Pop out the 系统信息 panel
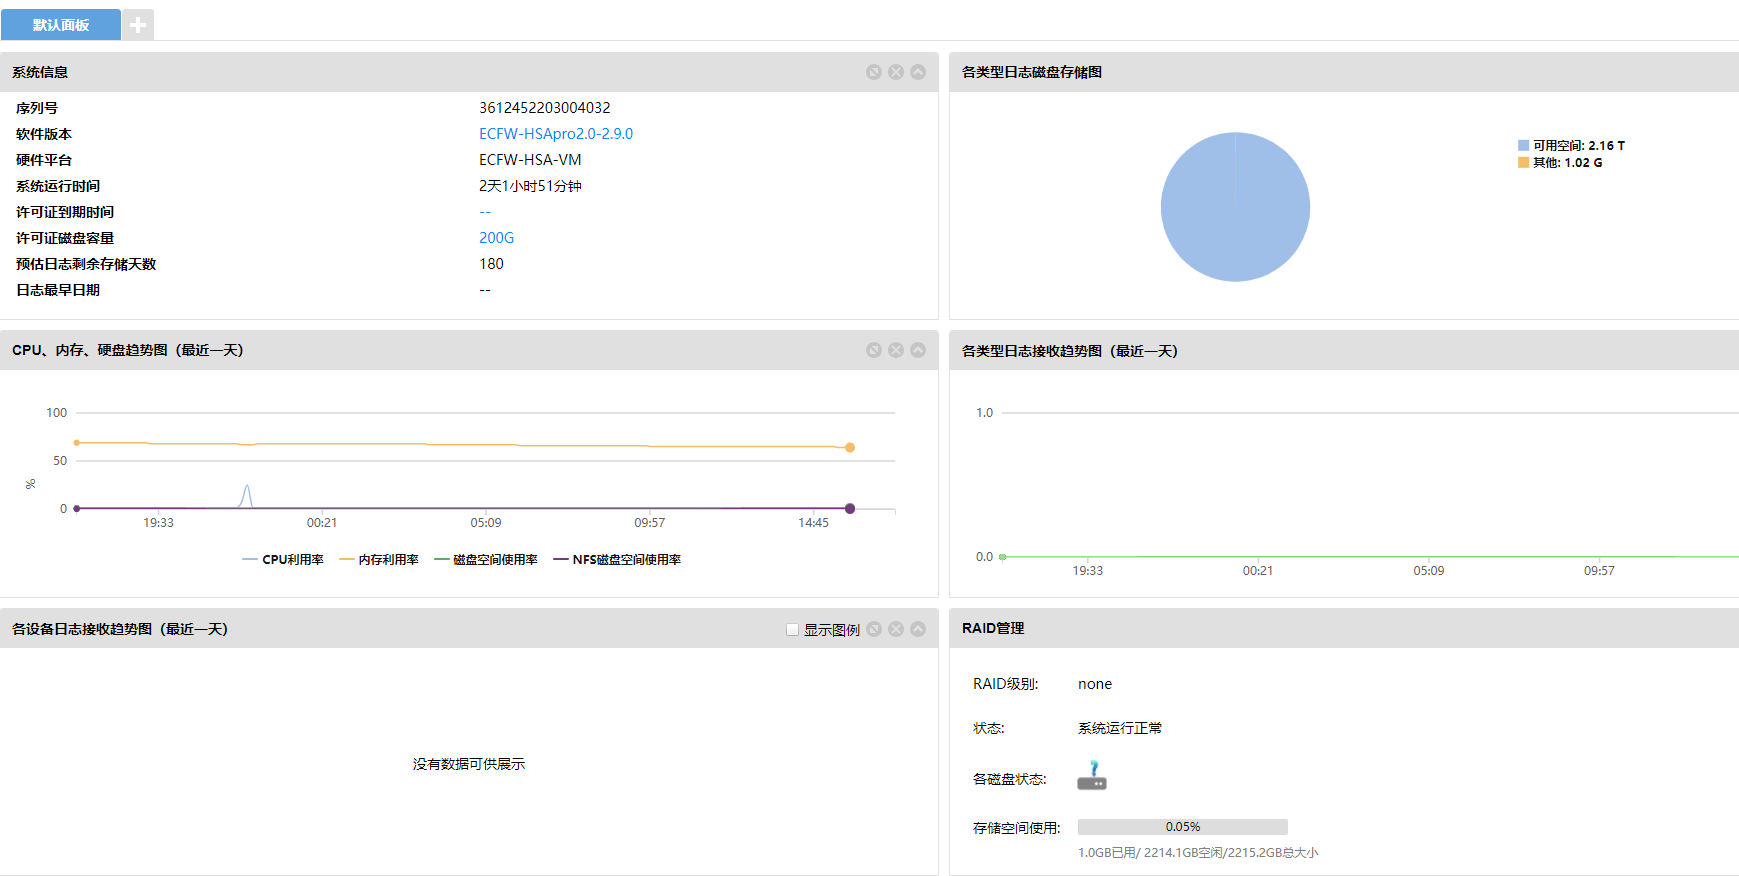1739x876 pixels. 874,72
